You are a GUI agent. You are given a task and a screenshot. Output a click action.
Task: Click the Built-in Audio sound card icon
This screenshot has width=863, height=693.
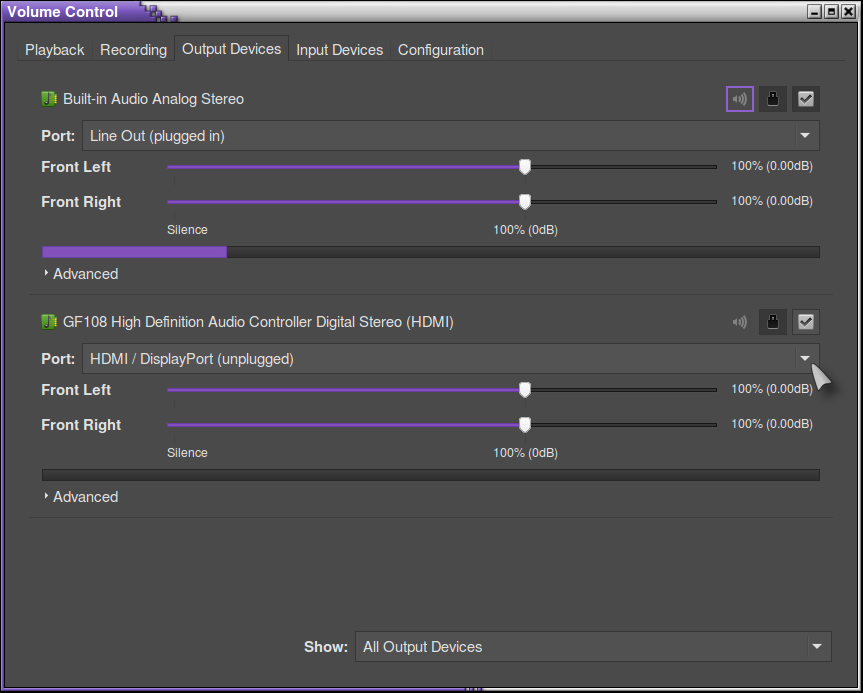coord(49,99)
